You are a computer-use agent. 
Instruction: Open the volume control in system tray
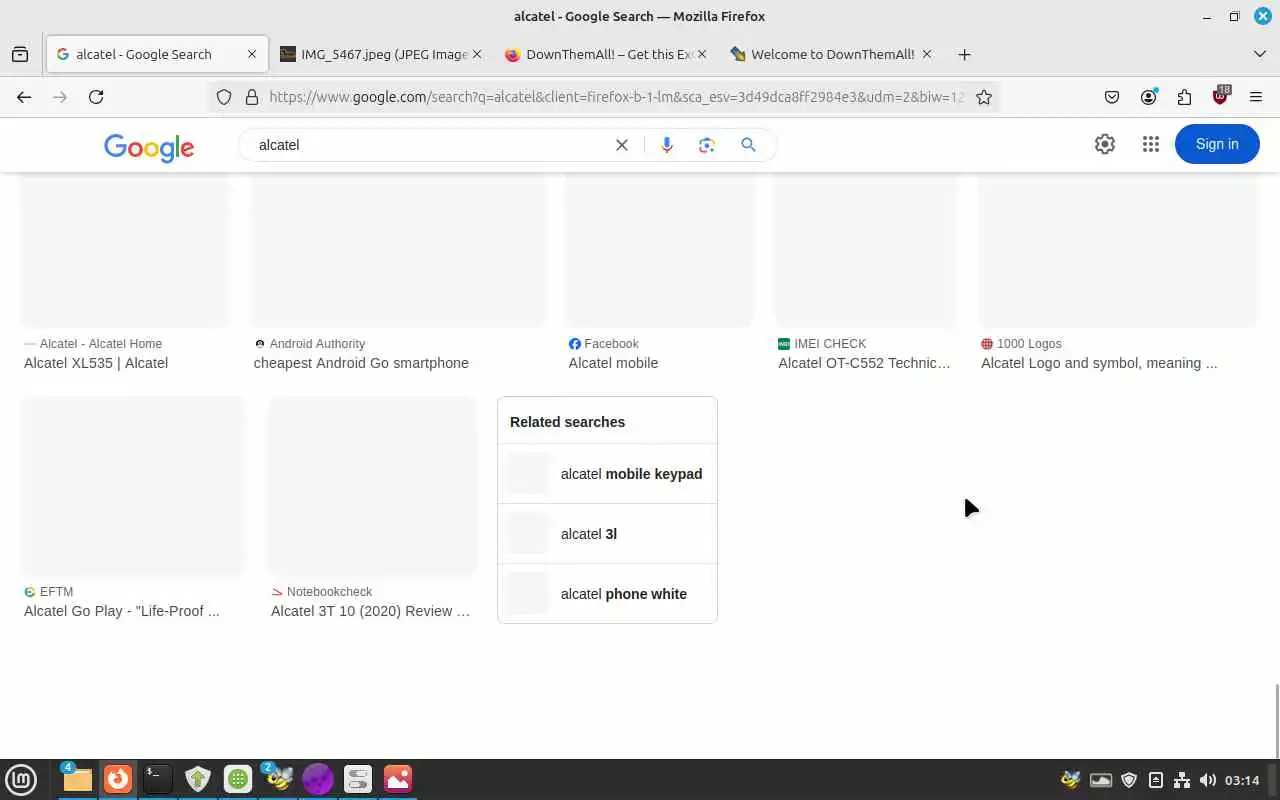[1208, 780]
